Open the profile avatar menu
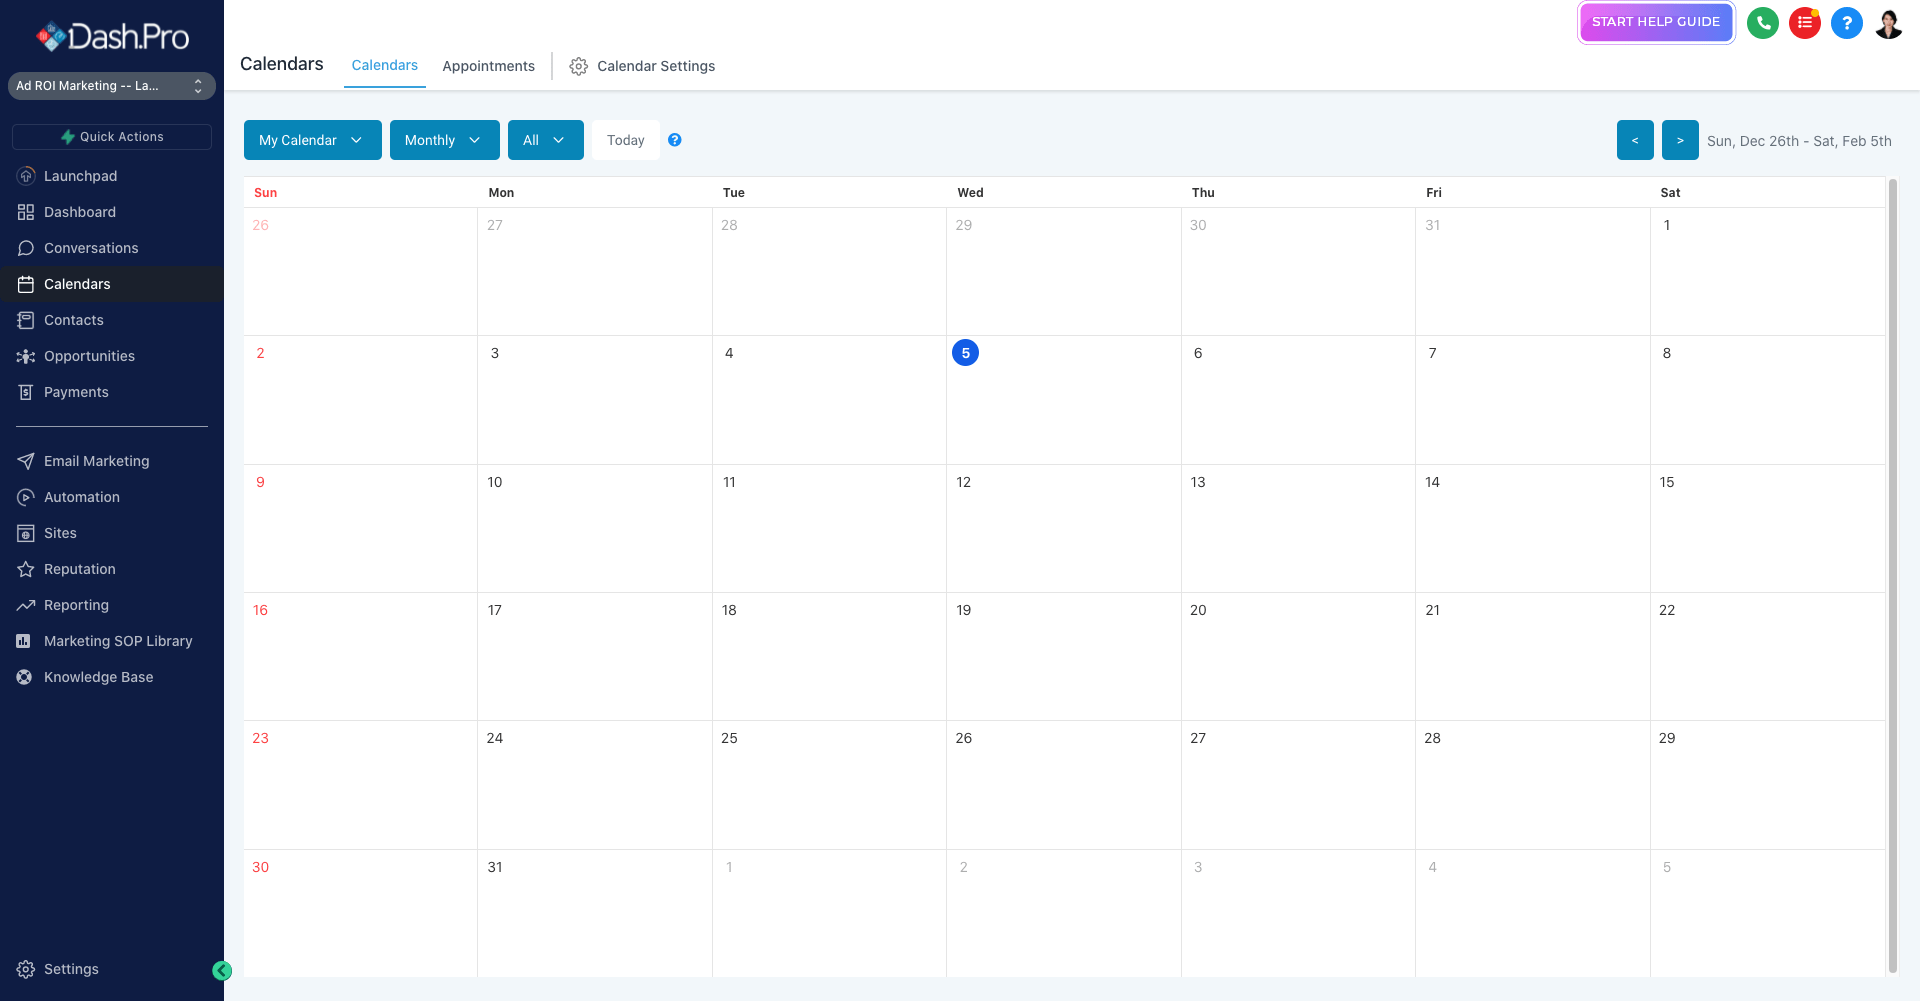The image size is (1920, 1001). click(1889, 22)
